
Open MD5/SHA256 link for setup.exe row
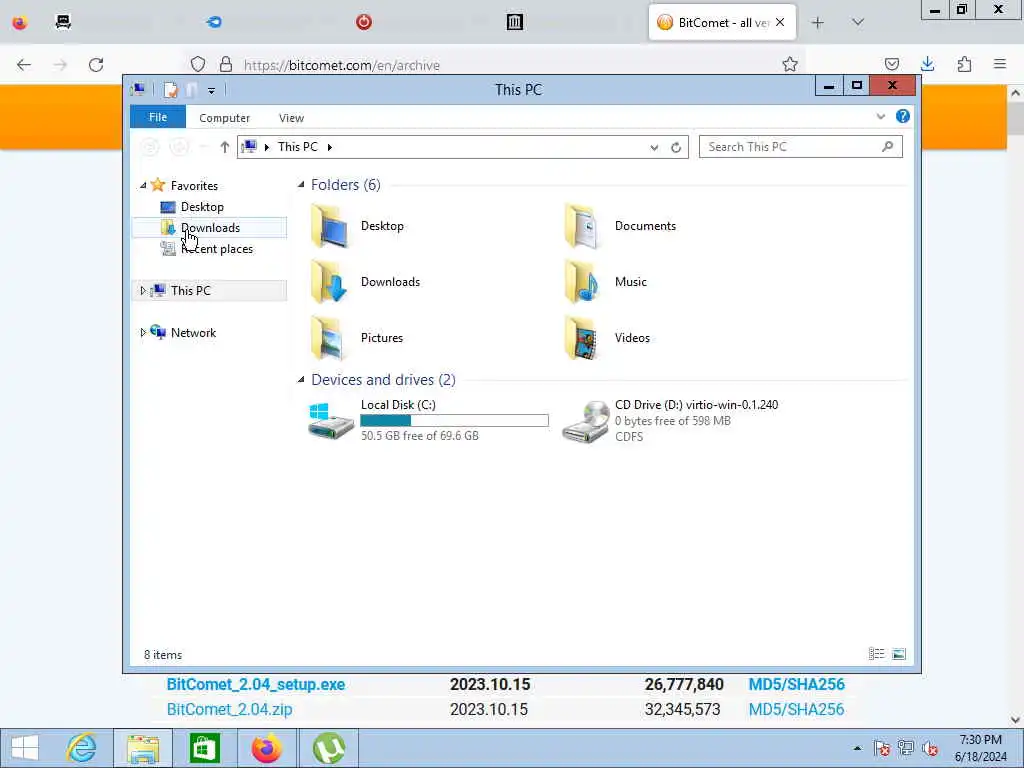796,684
